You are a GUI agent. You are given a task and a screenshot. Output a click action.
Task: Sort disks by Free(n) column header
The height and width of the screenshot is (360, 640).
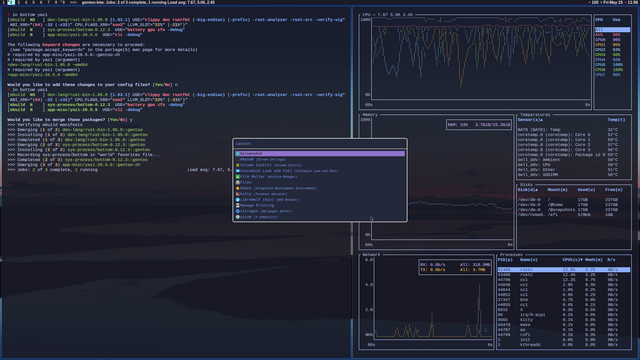tap(613, 189)
